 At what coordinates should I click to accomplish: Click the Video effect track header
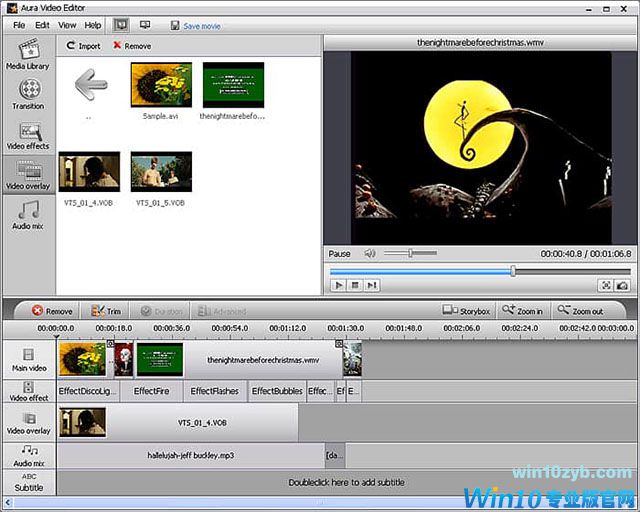pyautogui.click(x=29, y=391)
